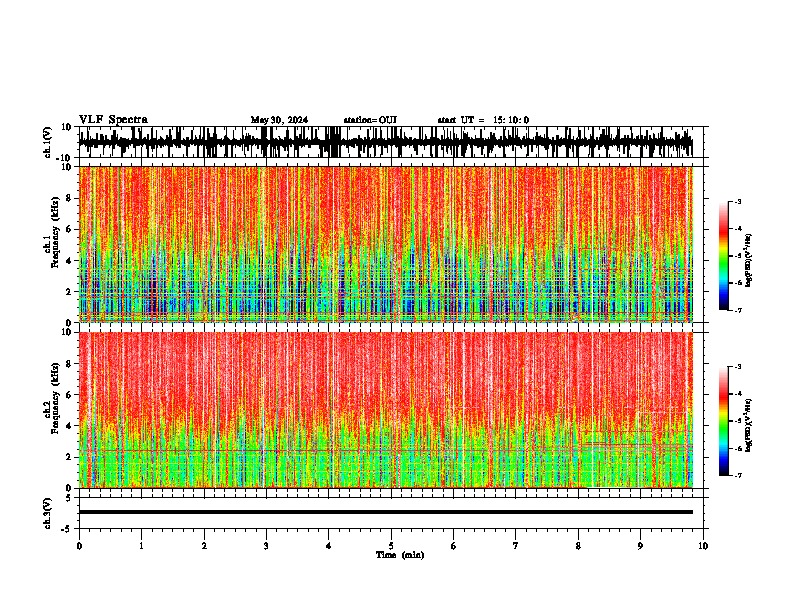Viewport: 792px width, 612px height.
Task: Select the date 'May 30, 2024'
Action: tap(279, 120)
